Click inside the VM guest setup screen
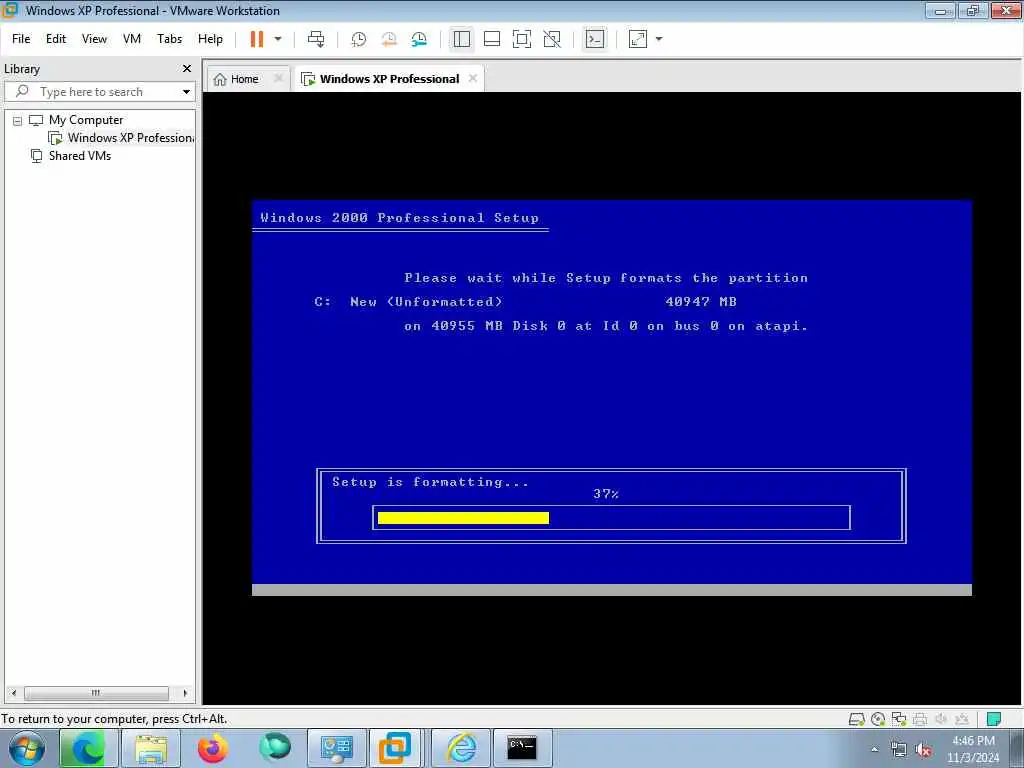 (x=612, y=398)
